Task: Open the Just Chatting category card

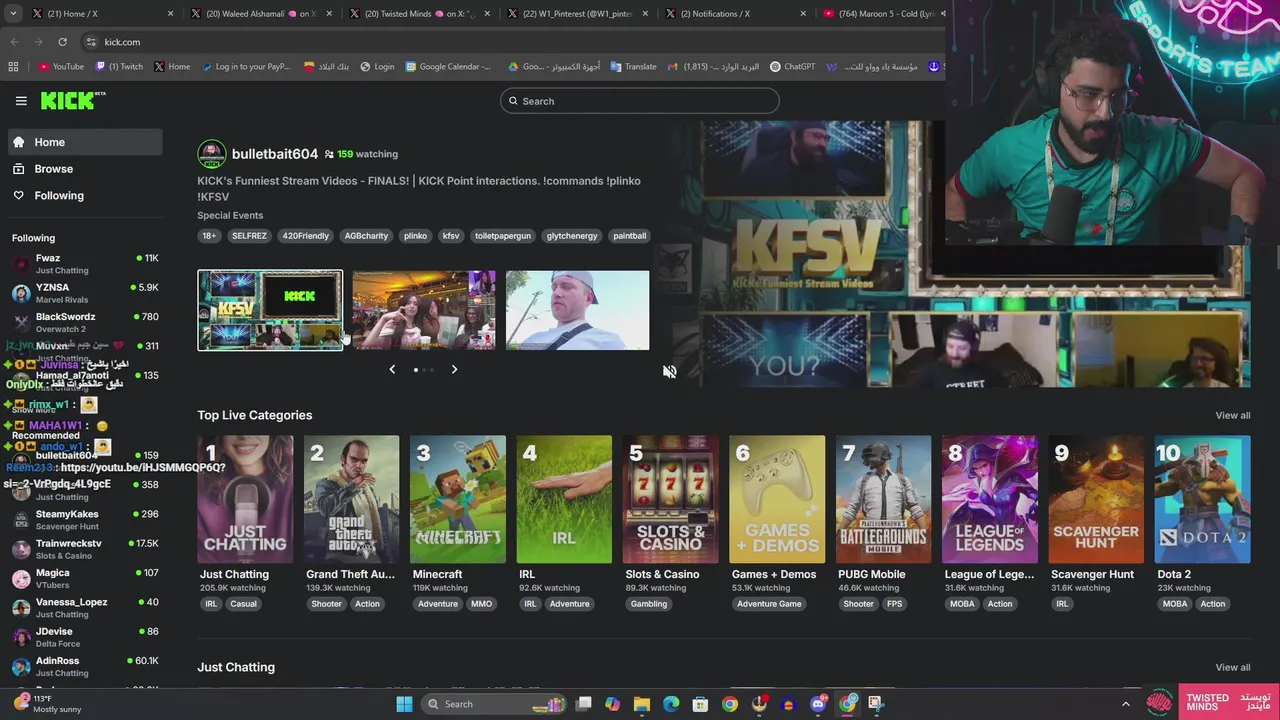Action: tap(245, 499)
